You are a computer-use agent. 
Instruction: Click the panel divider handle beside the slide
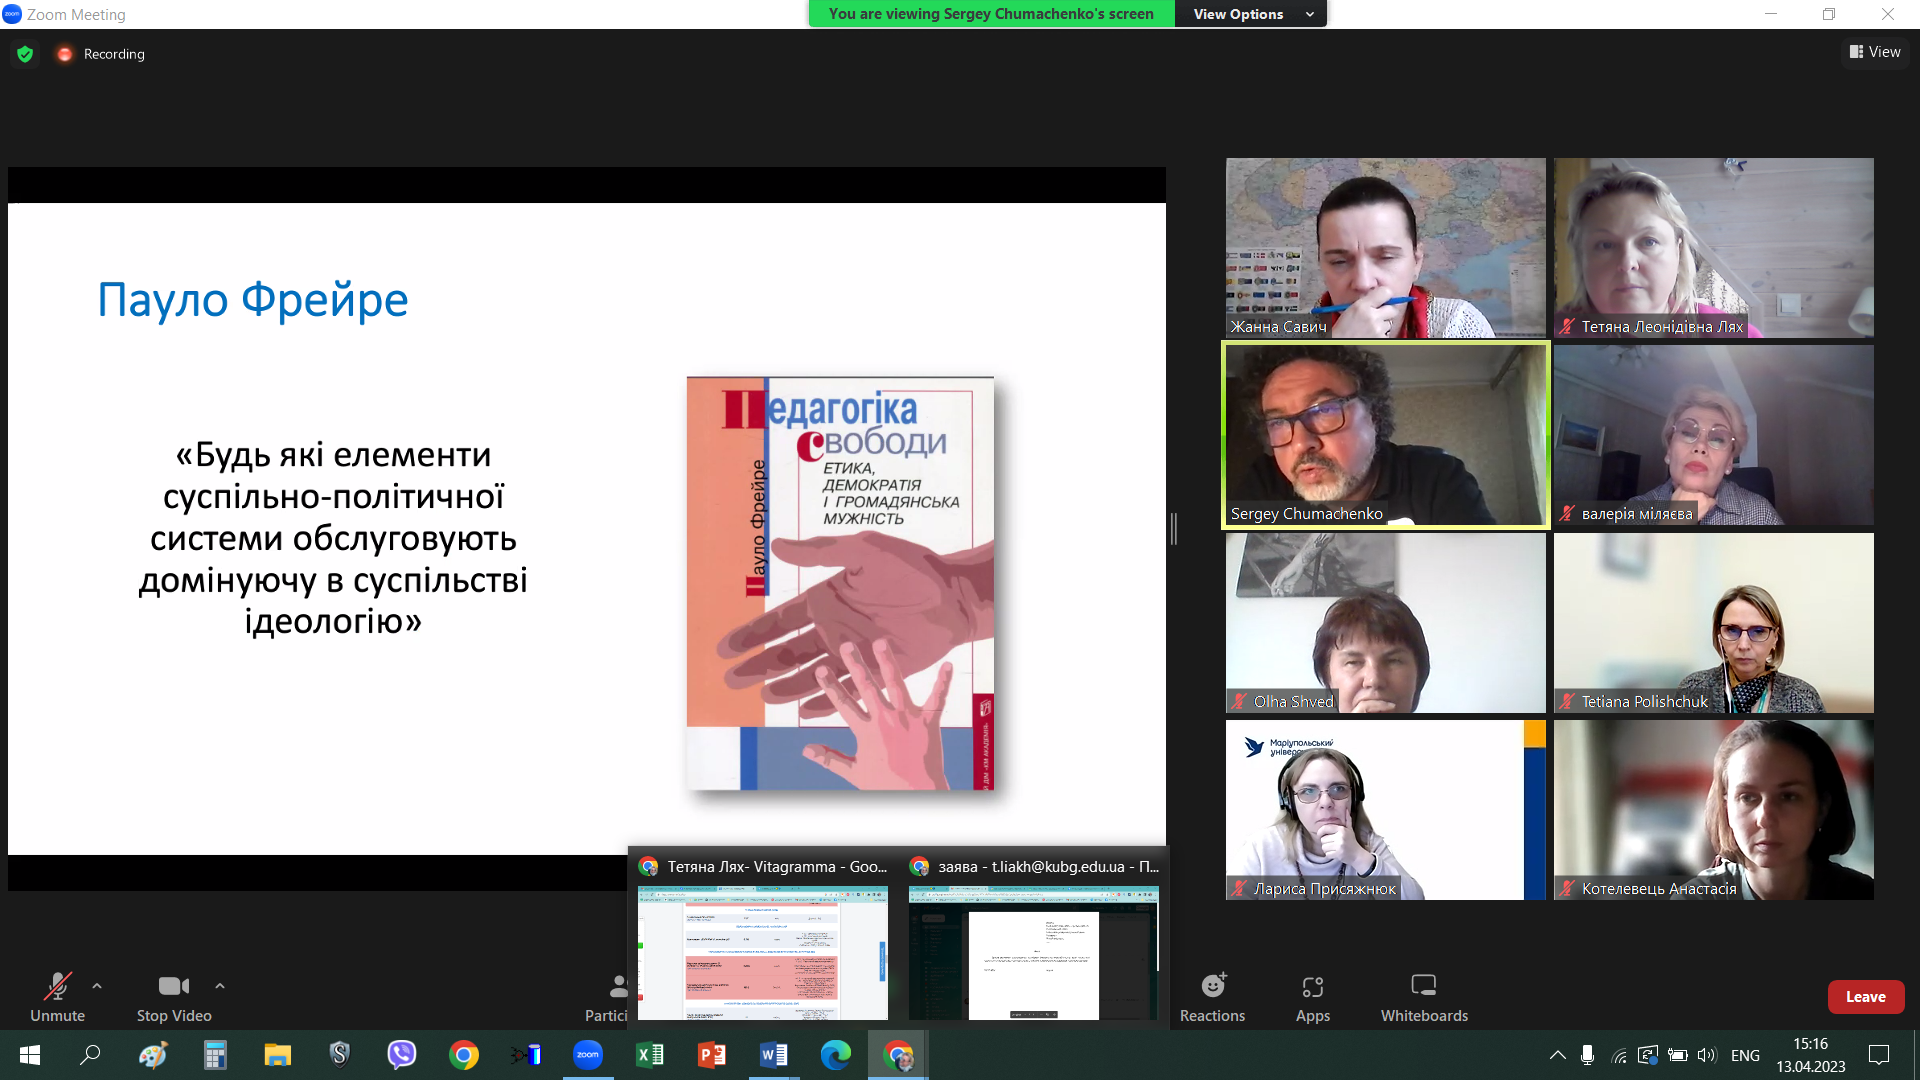point(1174,528)
